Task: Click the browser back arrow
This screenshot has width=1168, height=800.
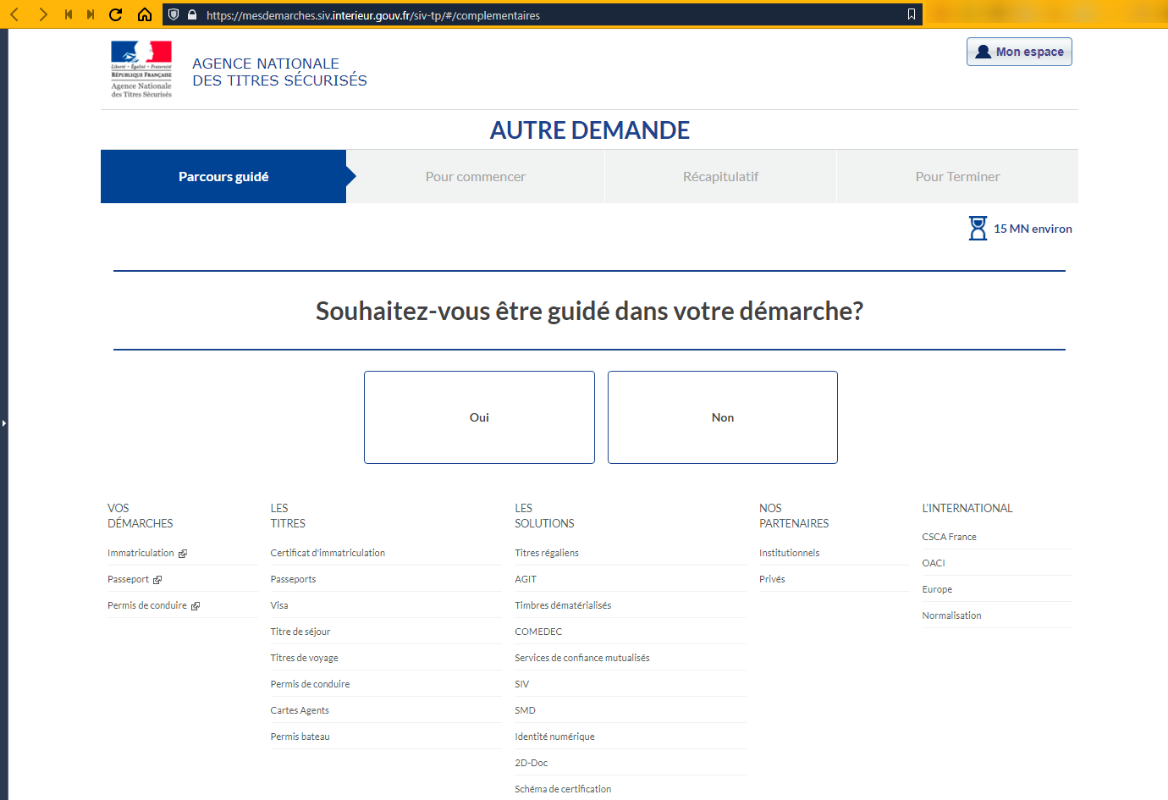Action: 15,15
